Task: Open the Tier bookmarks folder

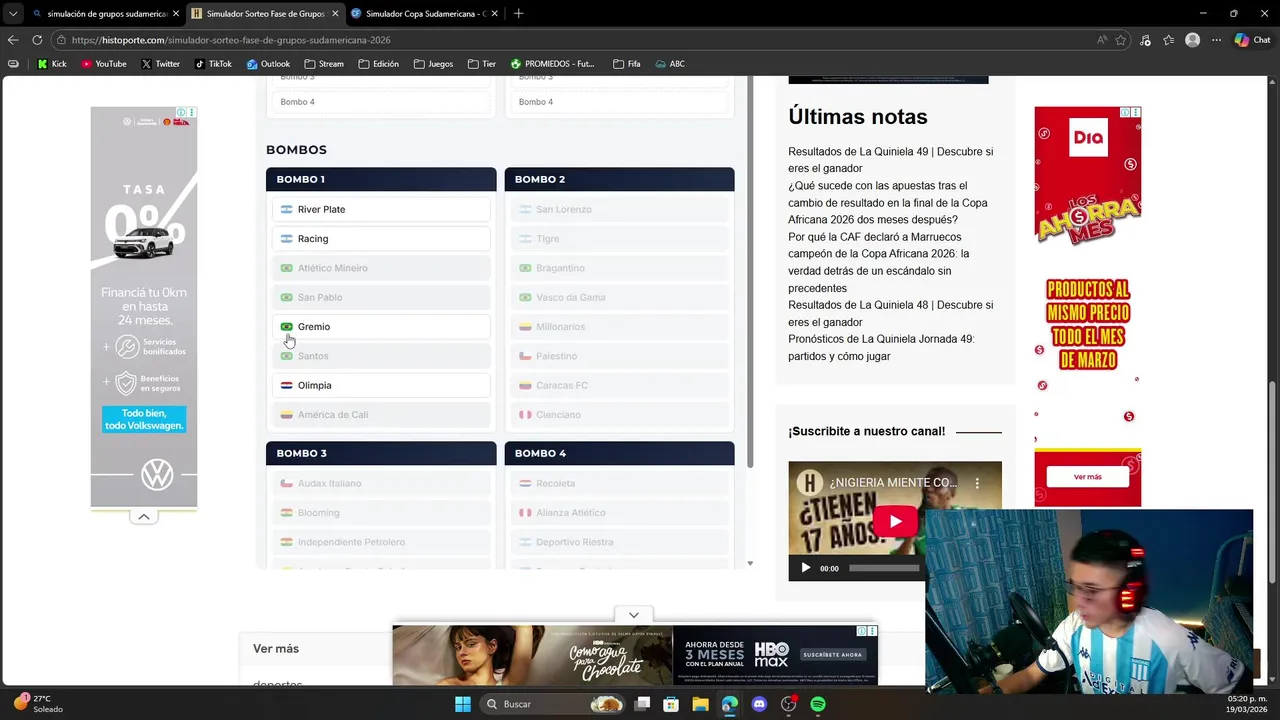Action: point(481,64)
